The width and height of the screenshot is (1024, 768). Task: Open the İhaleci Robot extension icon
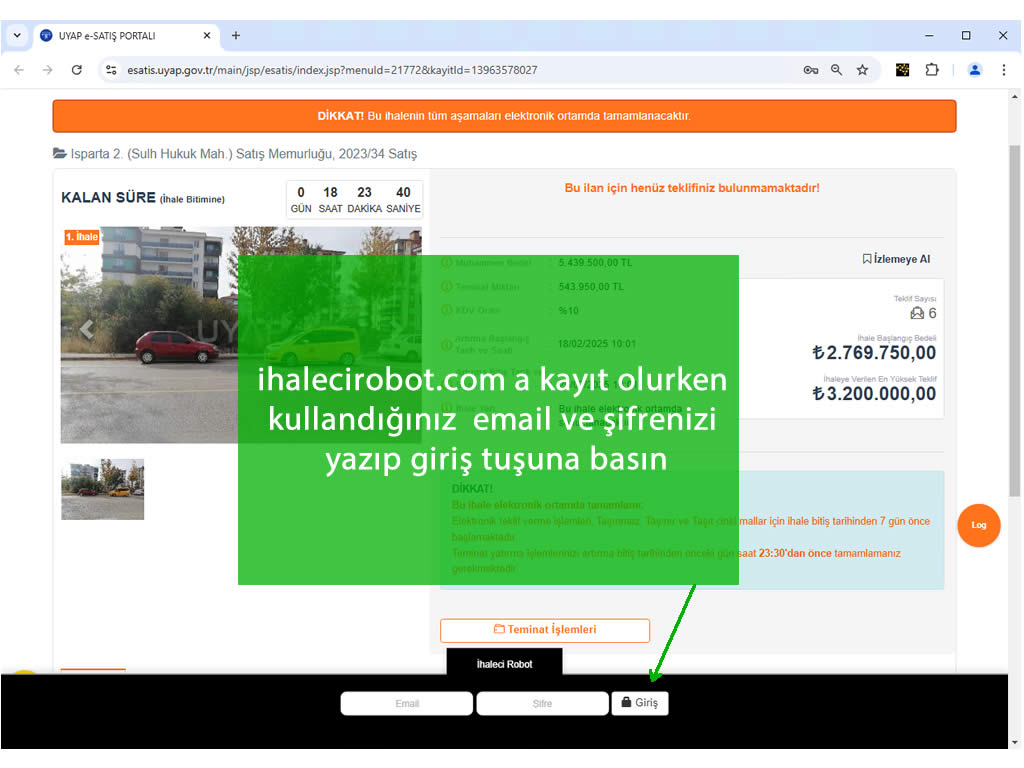pos(903,70)
